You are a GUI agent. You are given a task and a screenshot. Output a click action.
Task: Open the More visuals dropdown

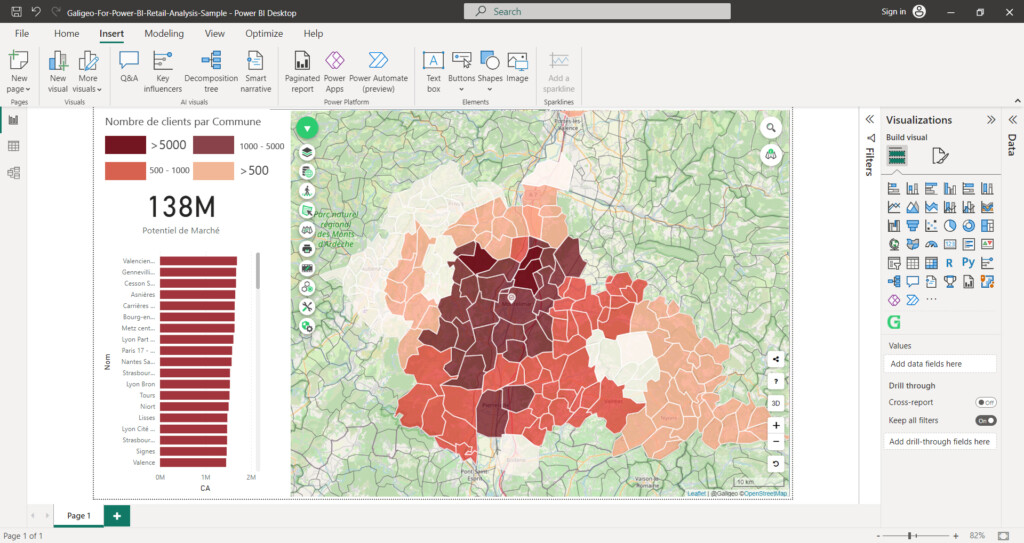coord(88,70)
